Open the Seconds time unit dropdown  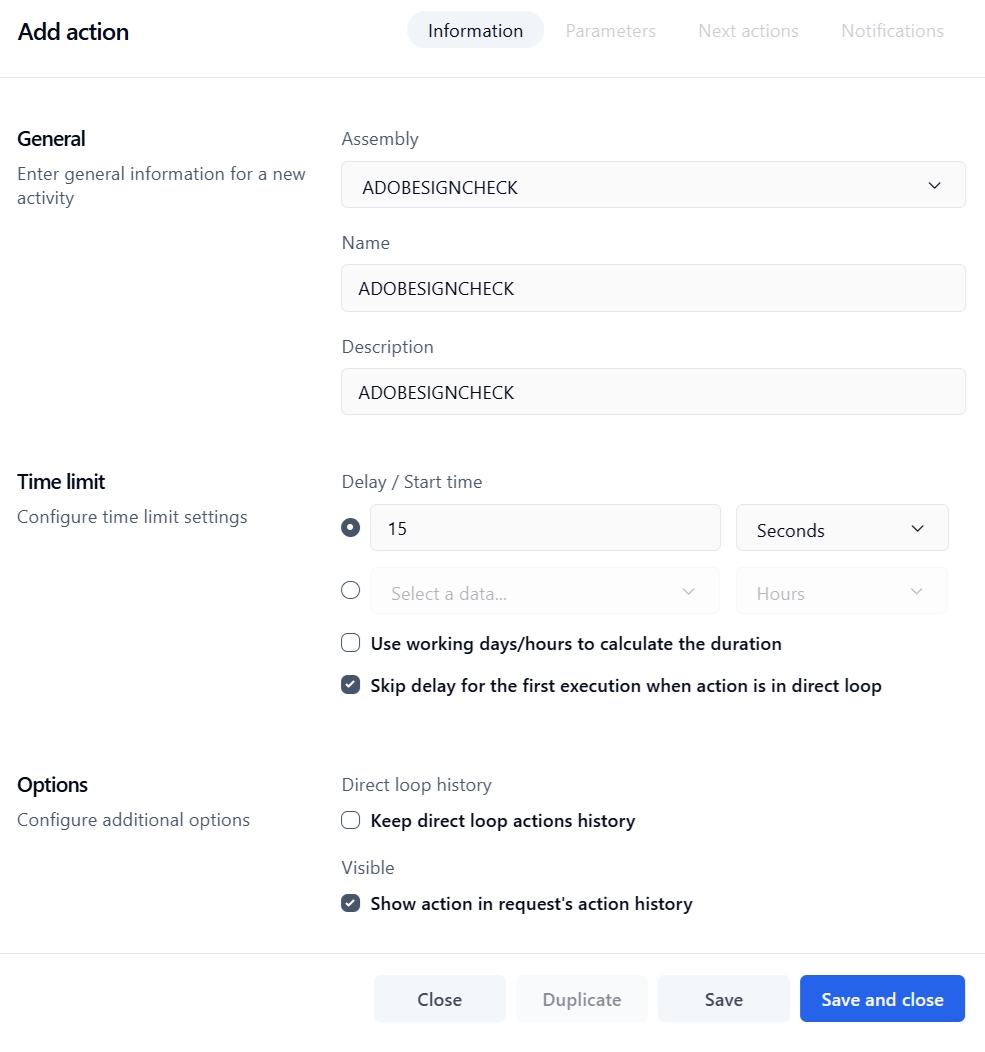[x=842, y=529]
